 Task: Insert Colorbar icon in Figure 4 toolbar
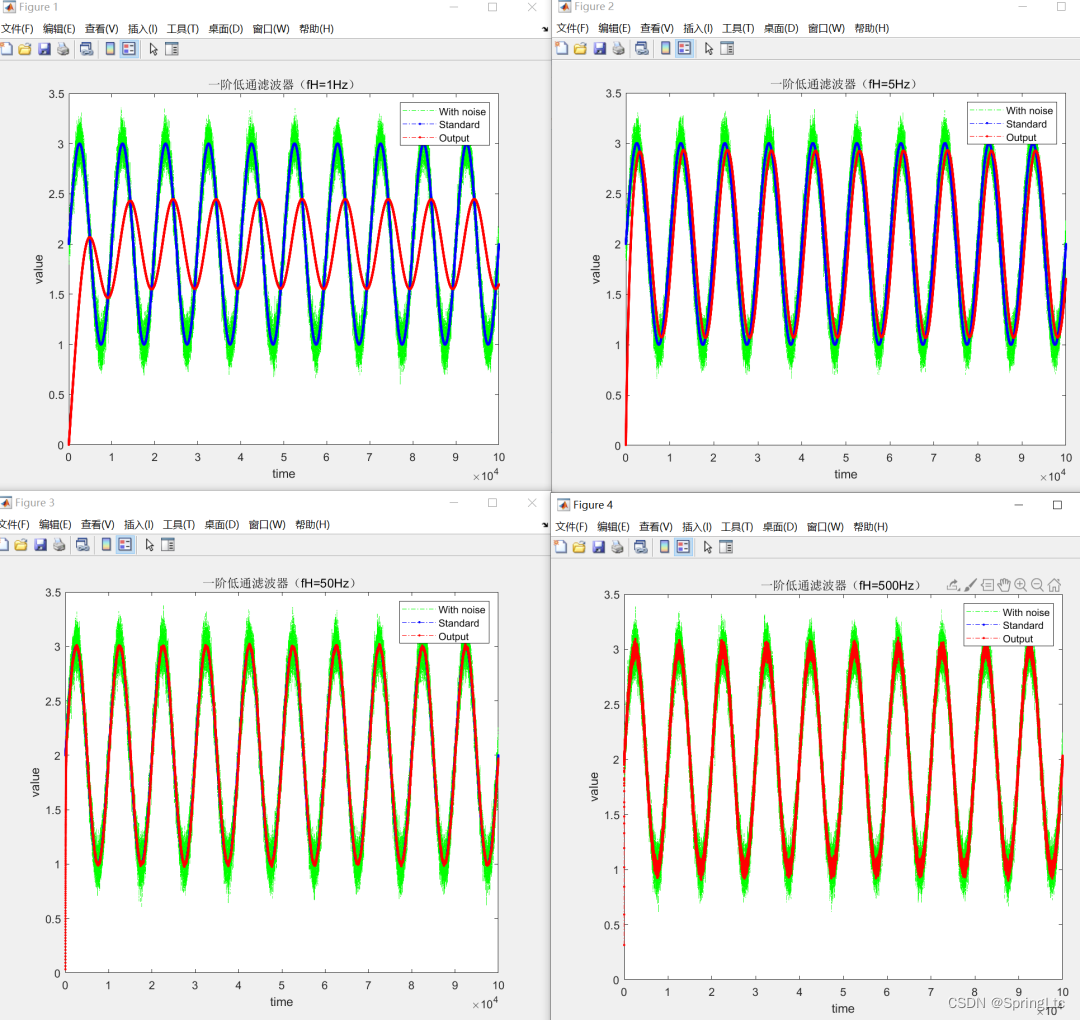(665, 547)
